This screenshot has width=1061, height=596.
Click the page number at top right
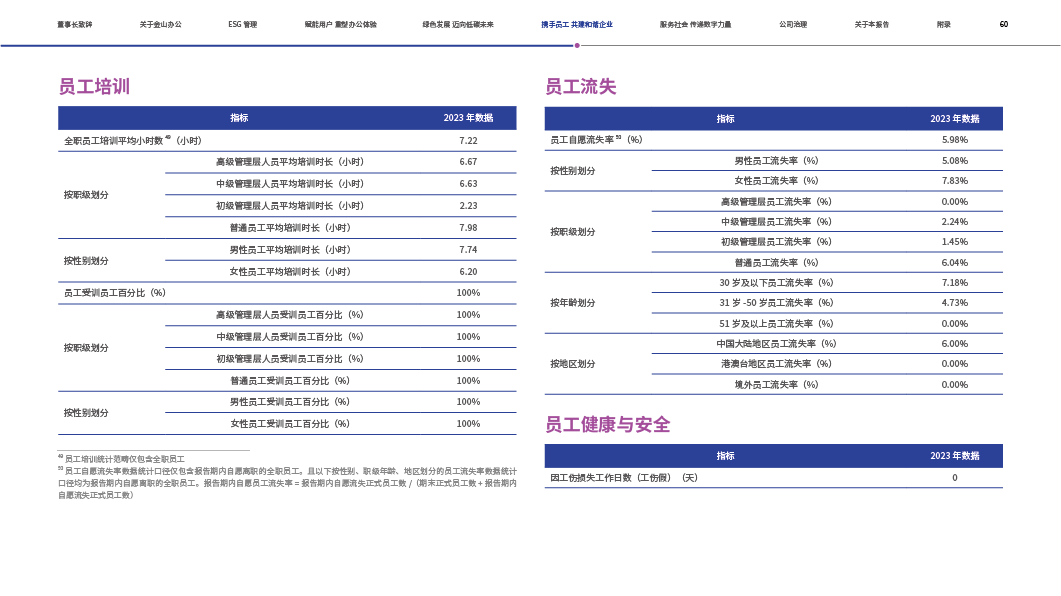click(1003, 24)
